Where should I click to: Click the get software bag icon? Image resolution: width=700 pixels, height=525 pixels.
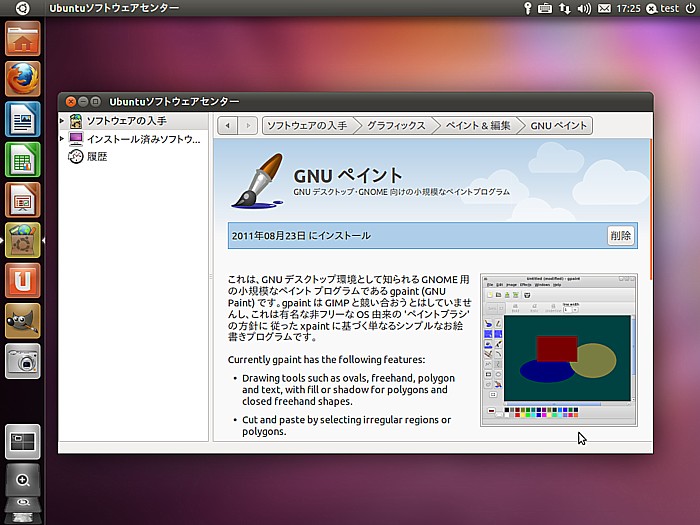(x=76, y=121)
